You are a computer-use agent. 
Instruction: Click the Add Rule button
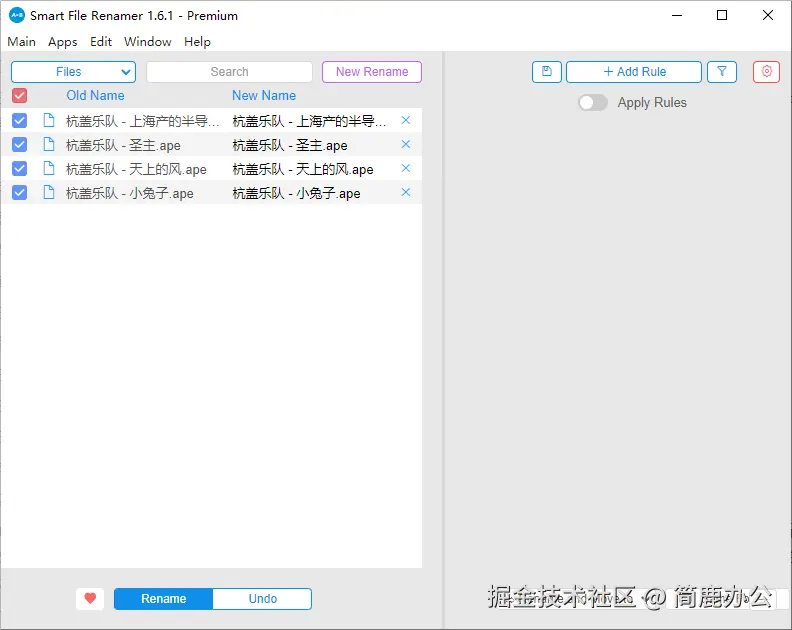[x=634, y=72]
